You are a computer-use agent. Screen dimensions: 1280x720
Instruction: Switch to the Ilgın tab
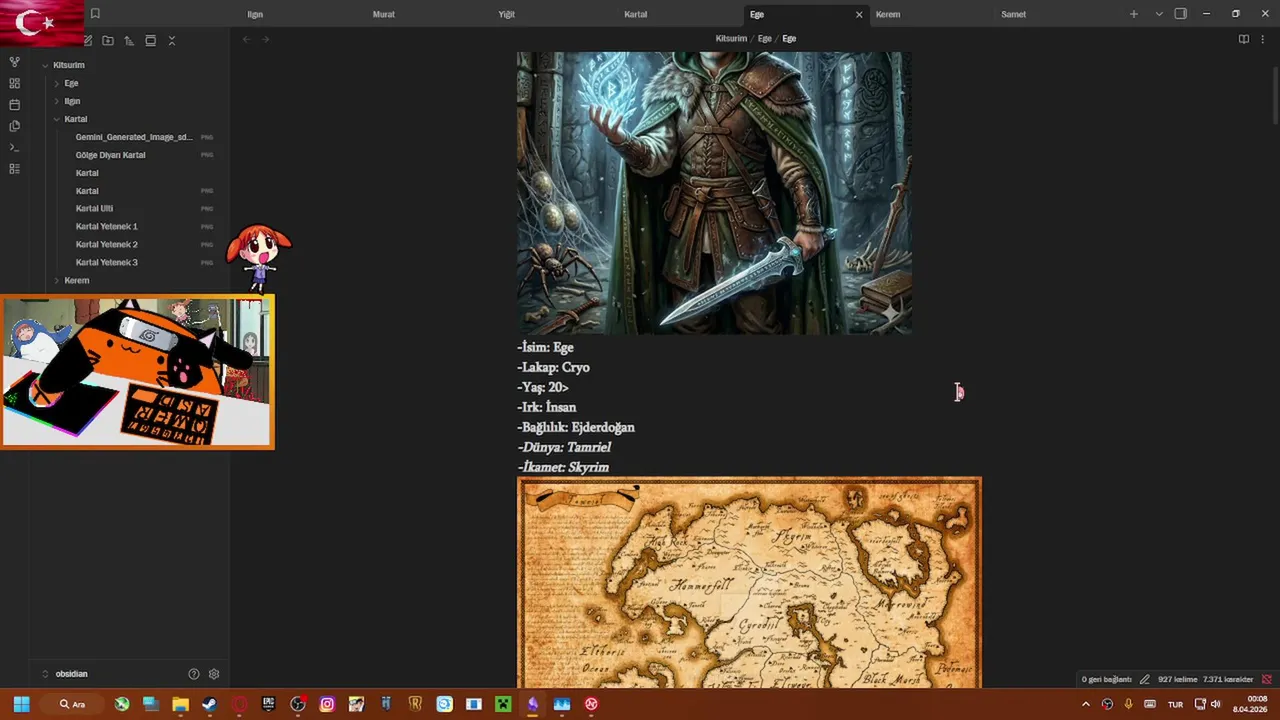[255, 14]
